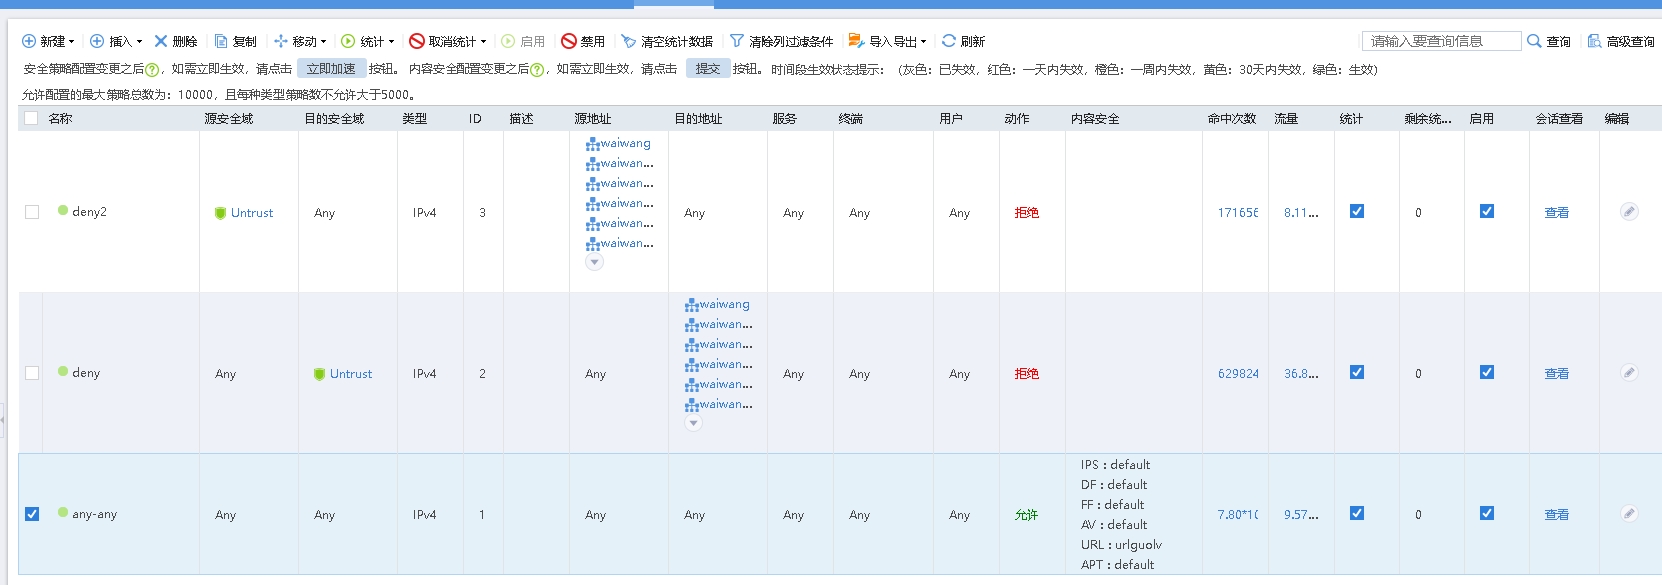Open 查看 session view for deny
Image resolution: width=1662 pixels, height=585 pixels.
point(1557,374)
